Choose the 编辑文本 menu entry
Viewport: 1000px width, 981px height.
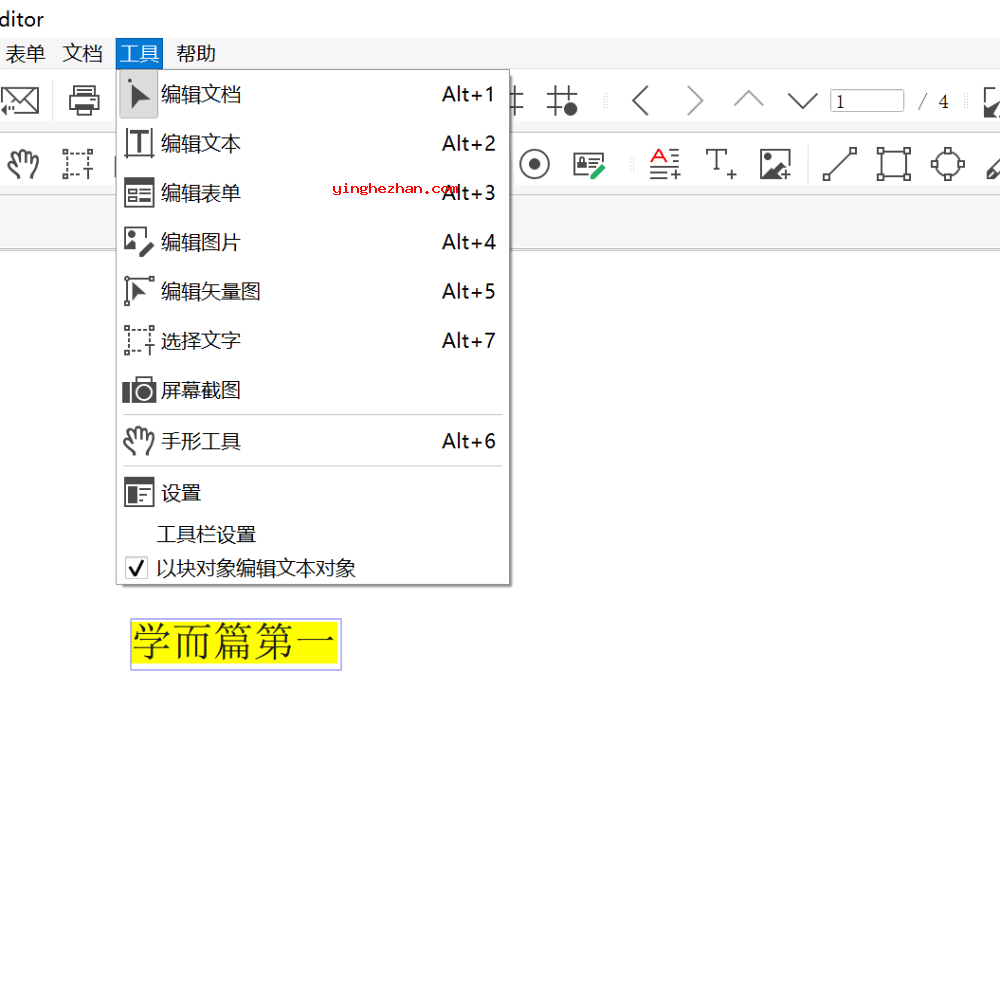tap(312, 144)
